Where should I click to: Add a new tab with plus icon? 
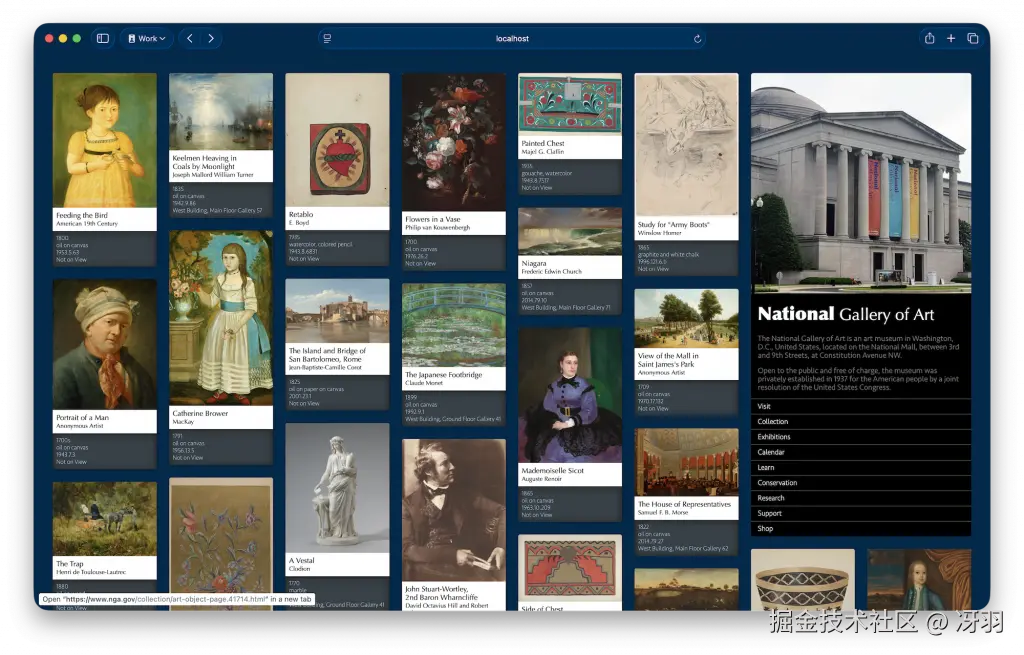pos(951,39)
